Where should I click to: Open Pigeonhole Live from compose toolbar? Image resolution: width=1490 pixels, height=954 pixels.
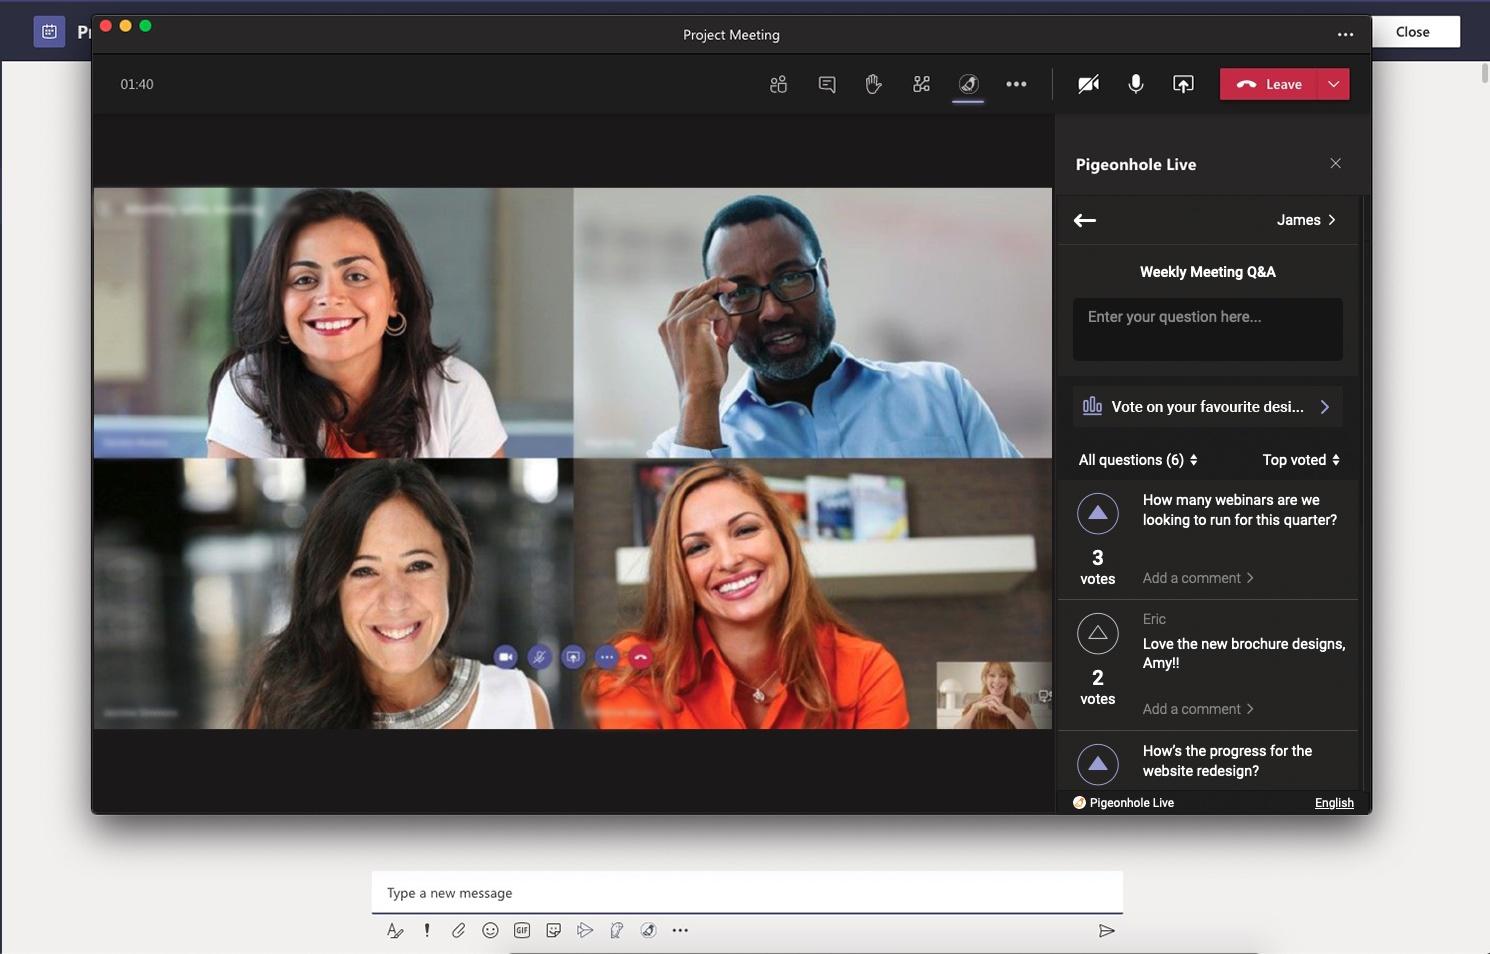648,931
